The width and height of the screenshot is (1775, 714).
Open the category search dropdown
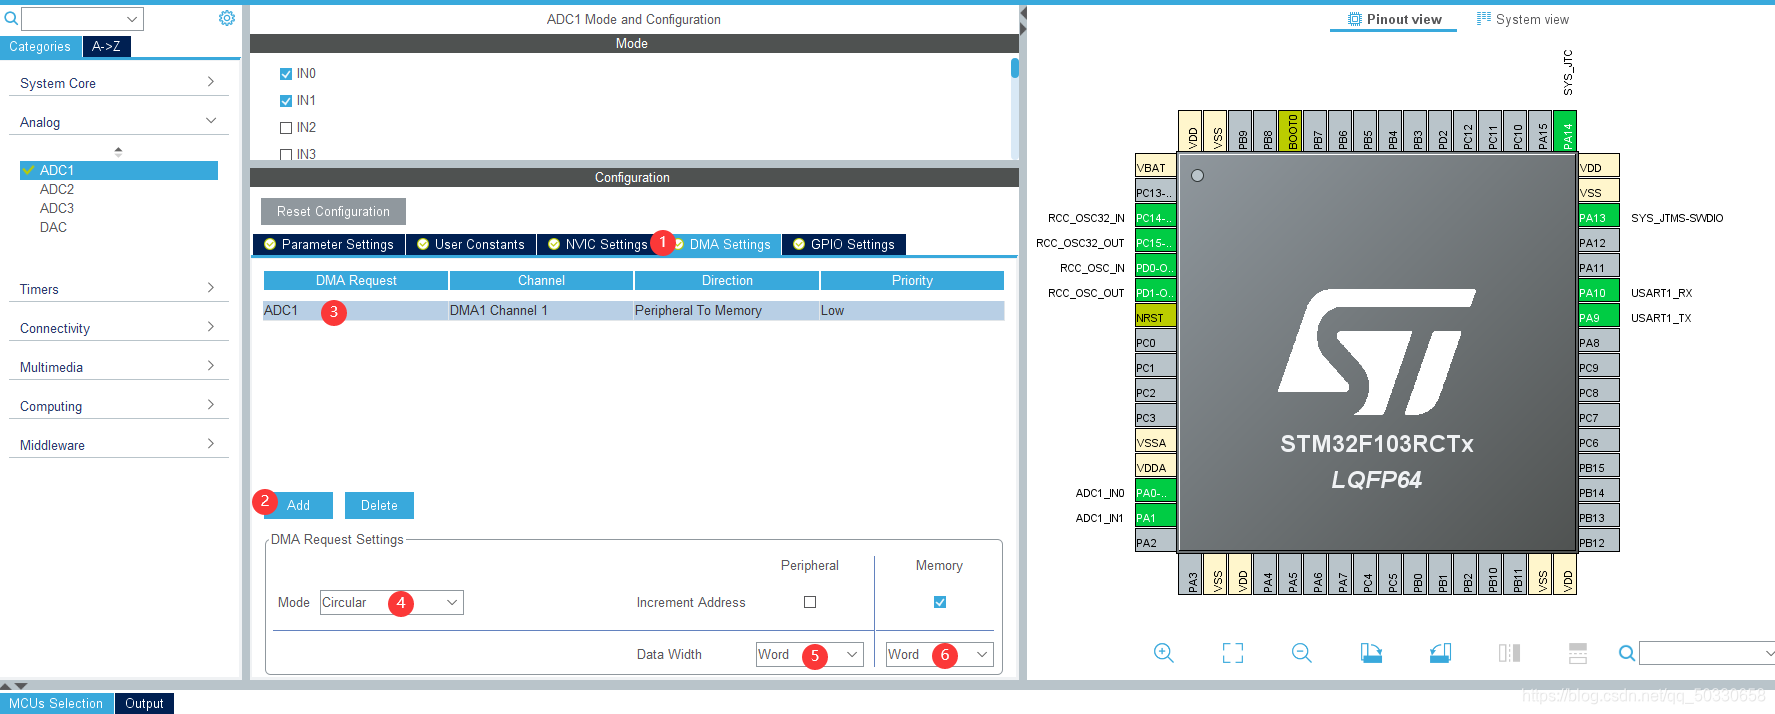tap(132, 19)
